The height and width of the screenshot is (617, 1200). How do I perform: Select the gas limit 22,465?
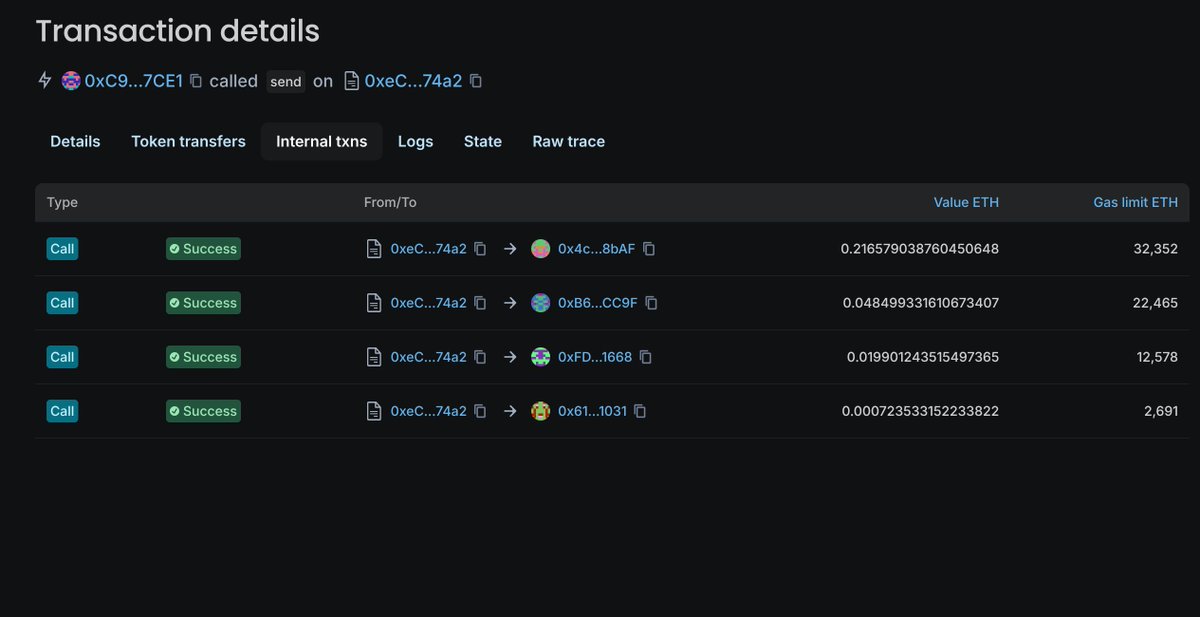[x=1155, y=303]
